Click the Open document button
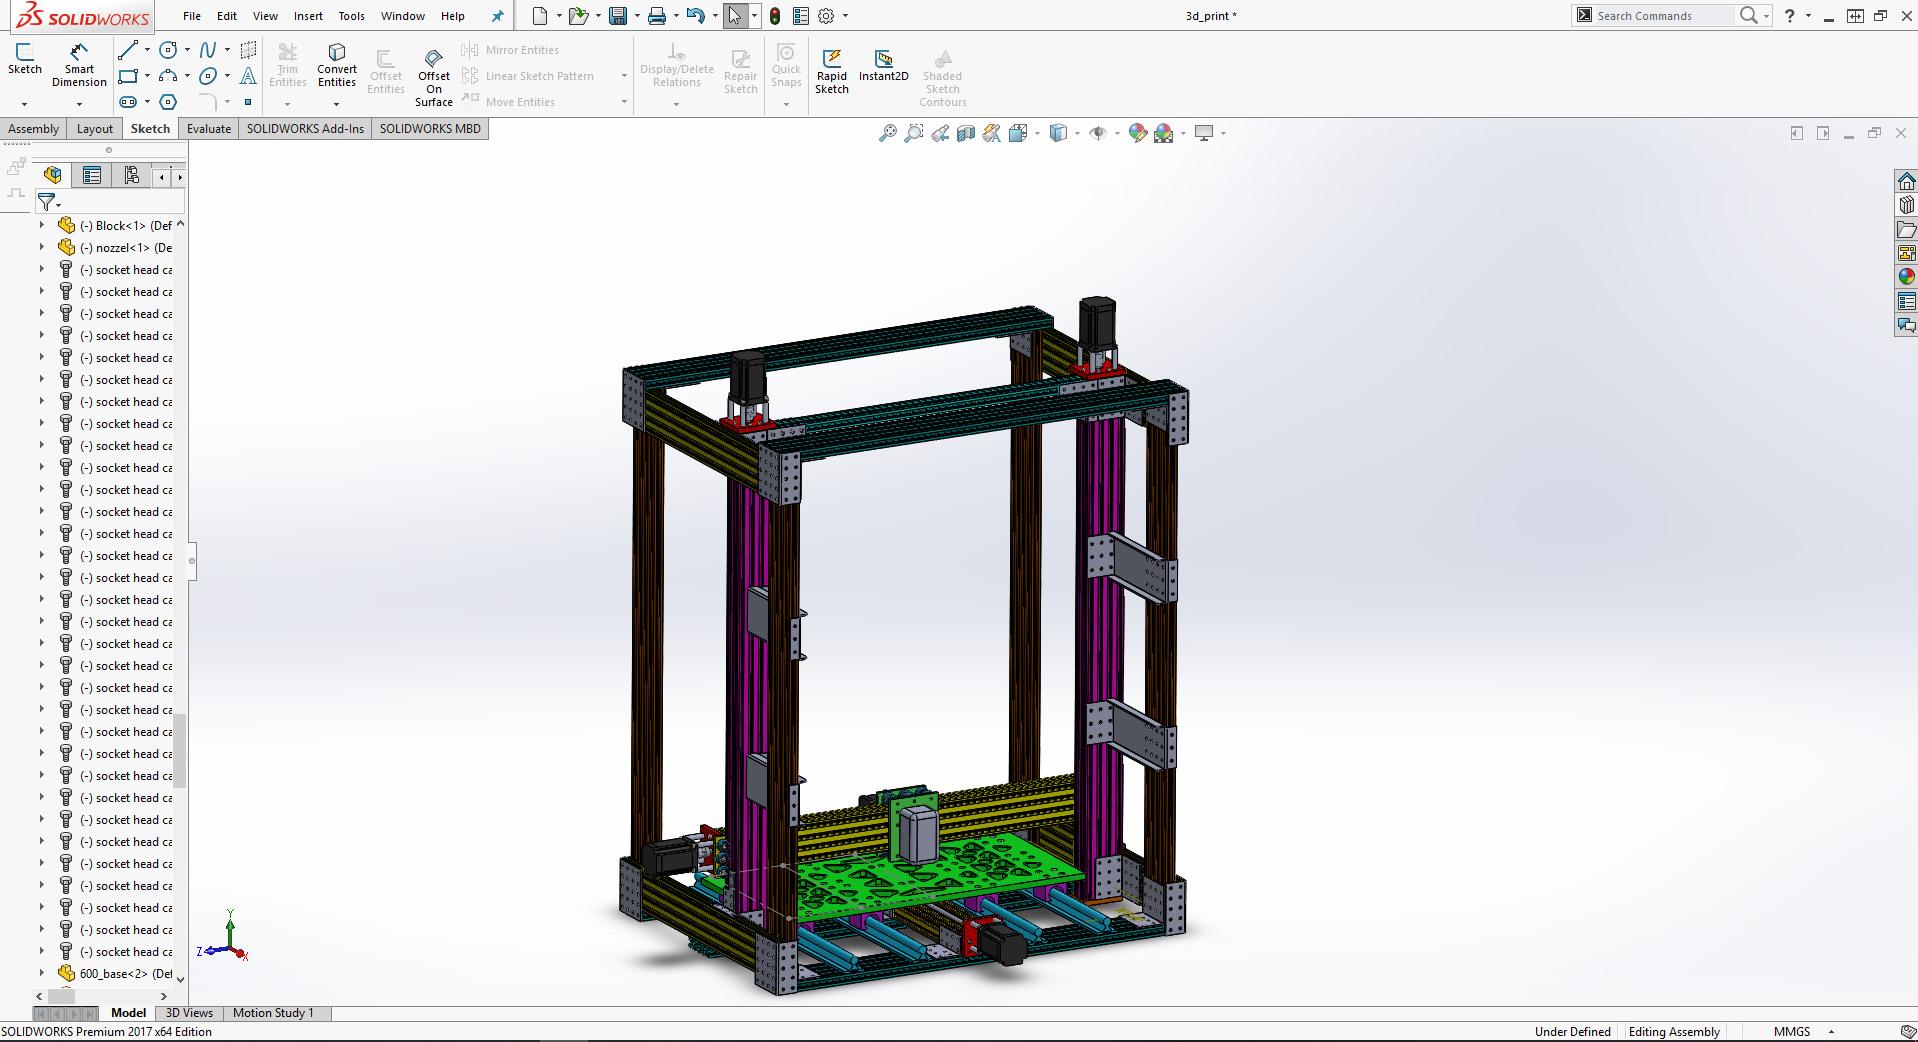Screen dimensions: 1918x1042 (x=578, y=16)
